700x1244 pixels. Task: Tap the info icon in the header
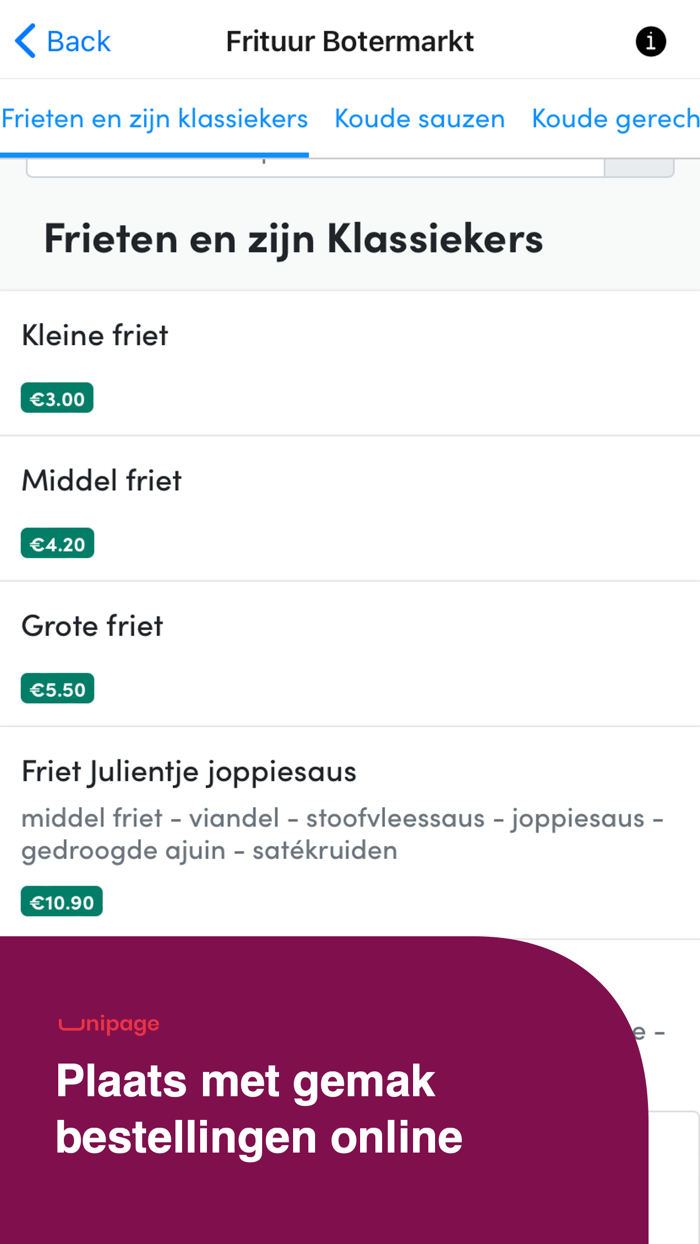651,41
